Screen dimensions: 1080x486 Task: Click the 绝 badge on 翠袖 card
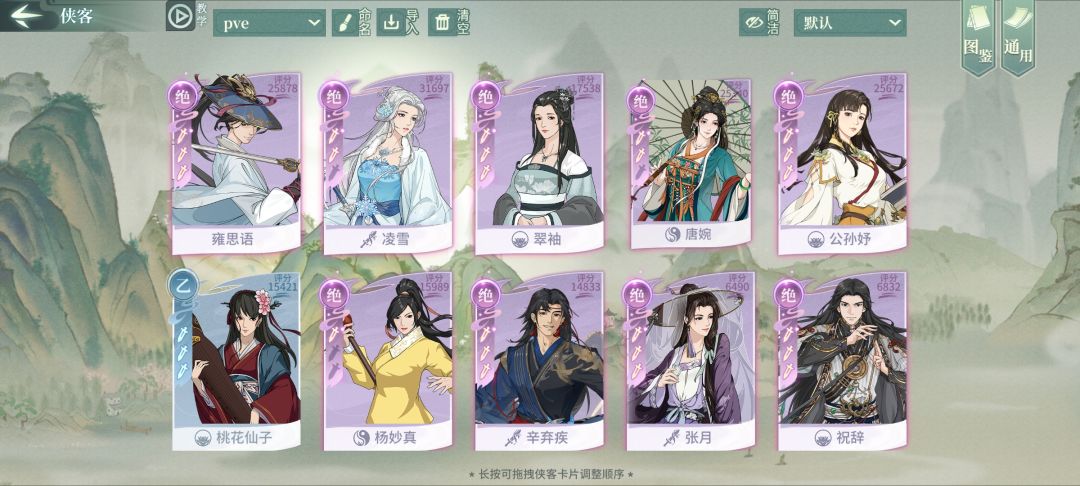[x=486, y=95]
